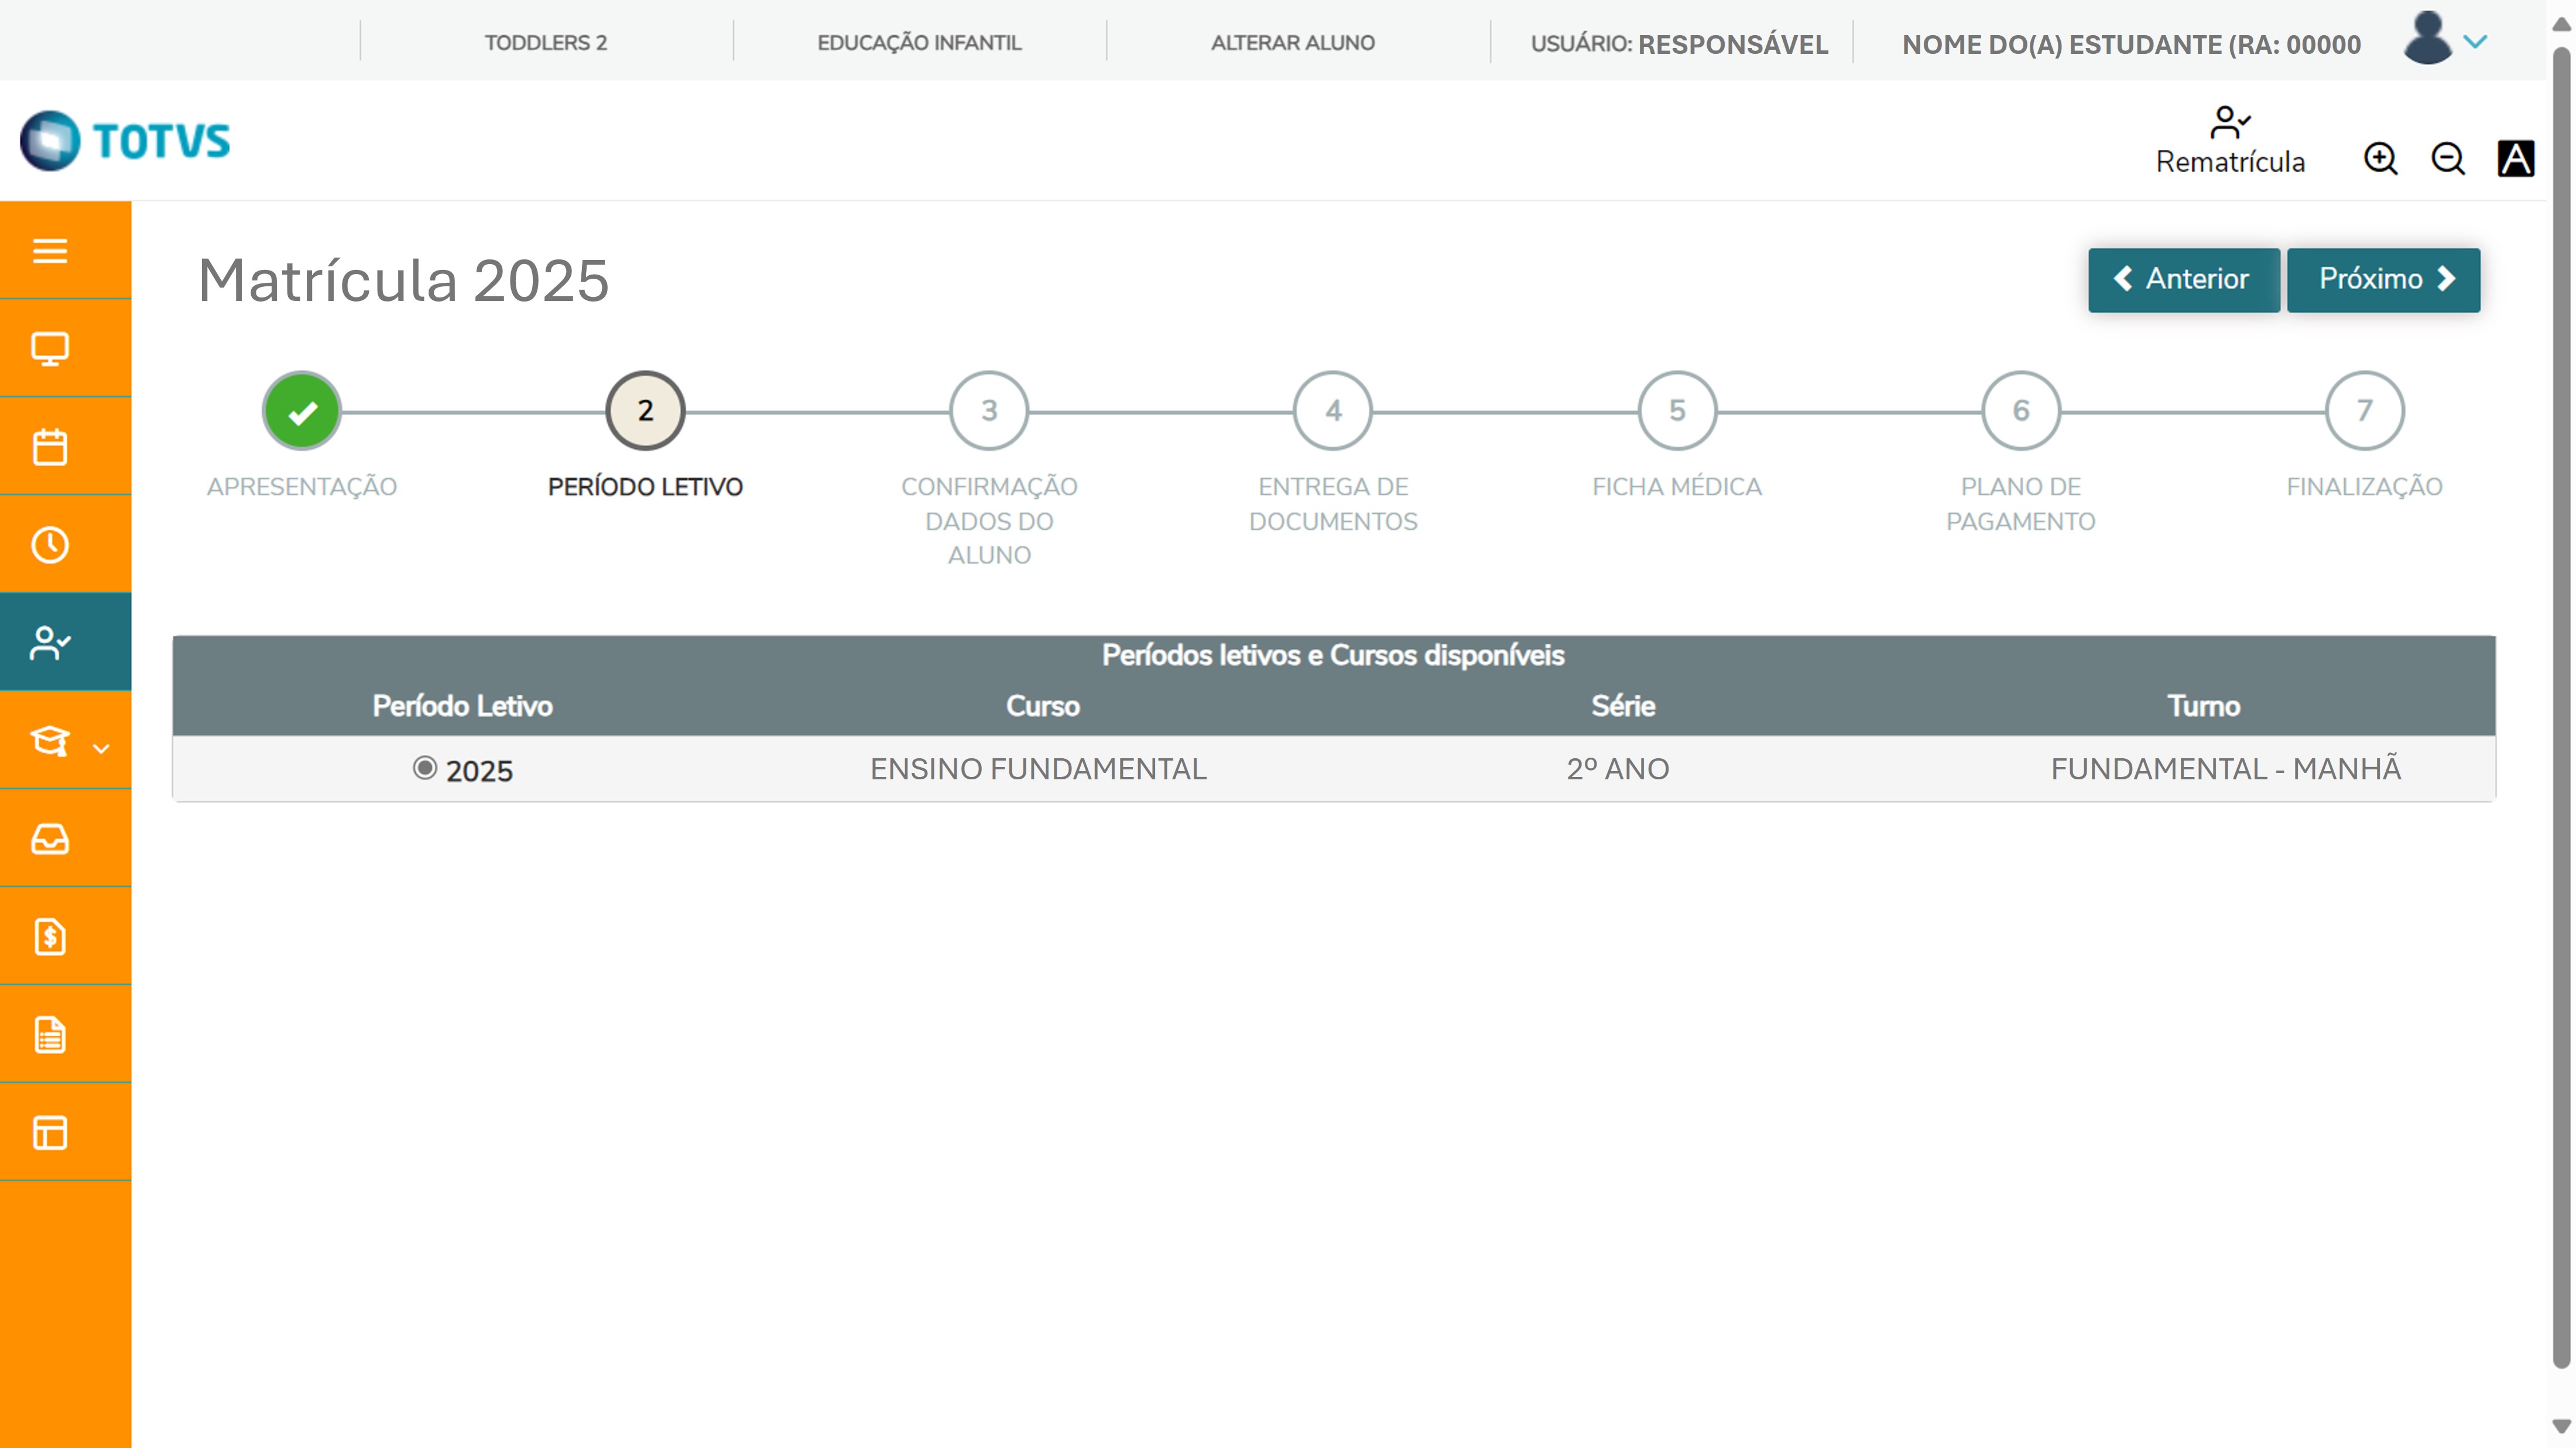Click the page vertical scrollbar
This screenshot has width=2576, height=1448.
point(2561,700)
